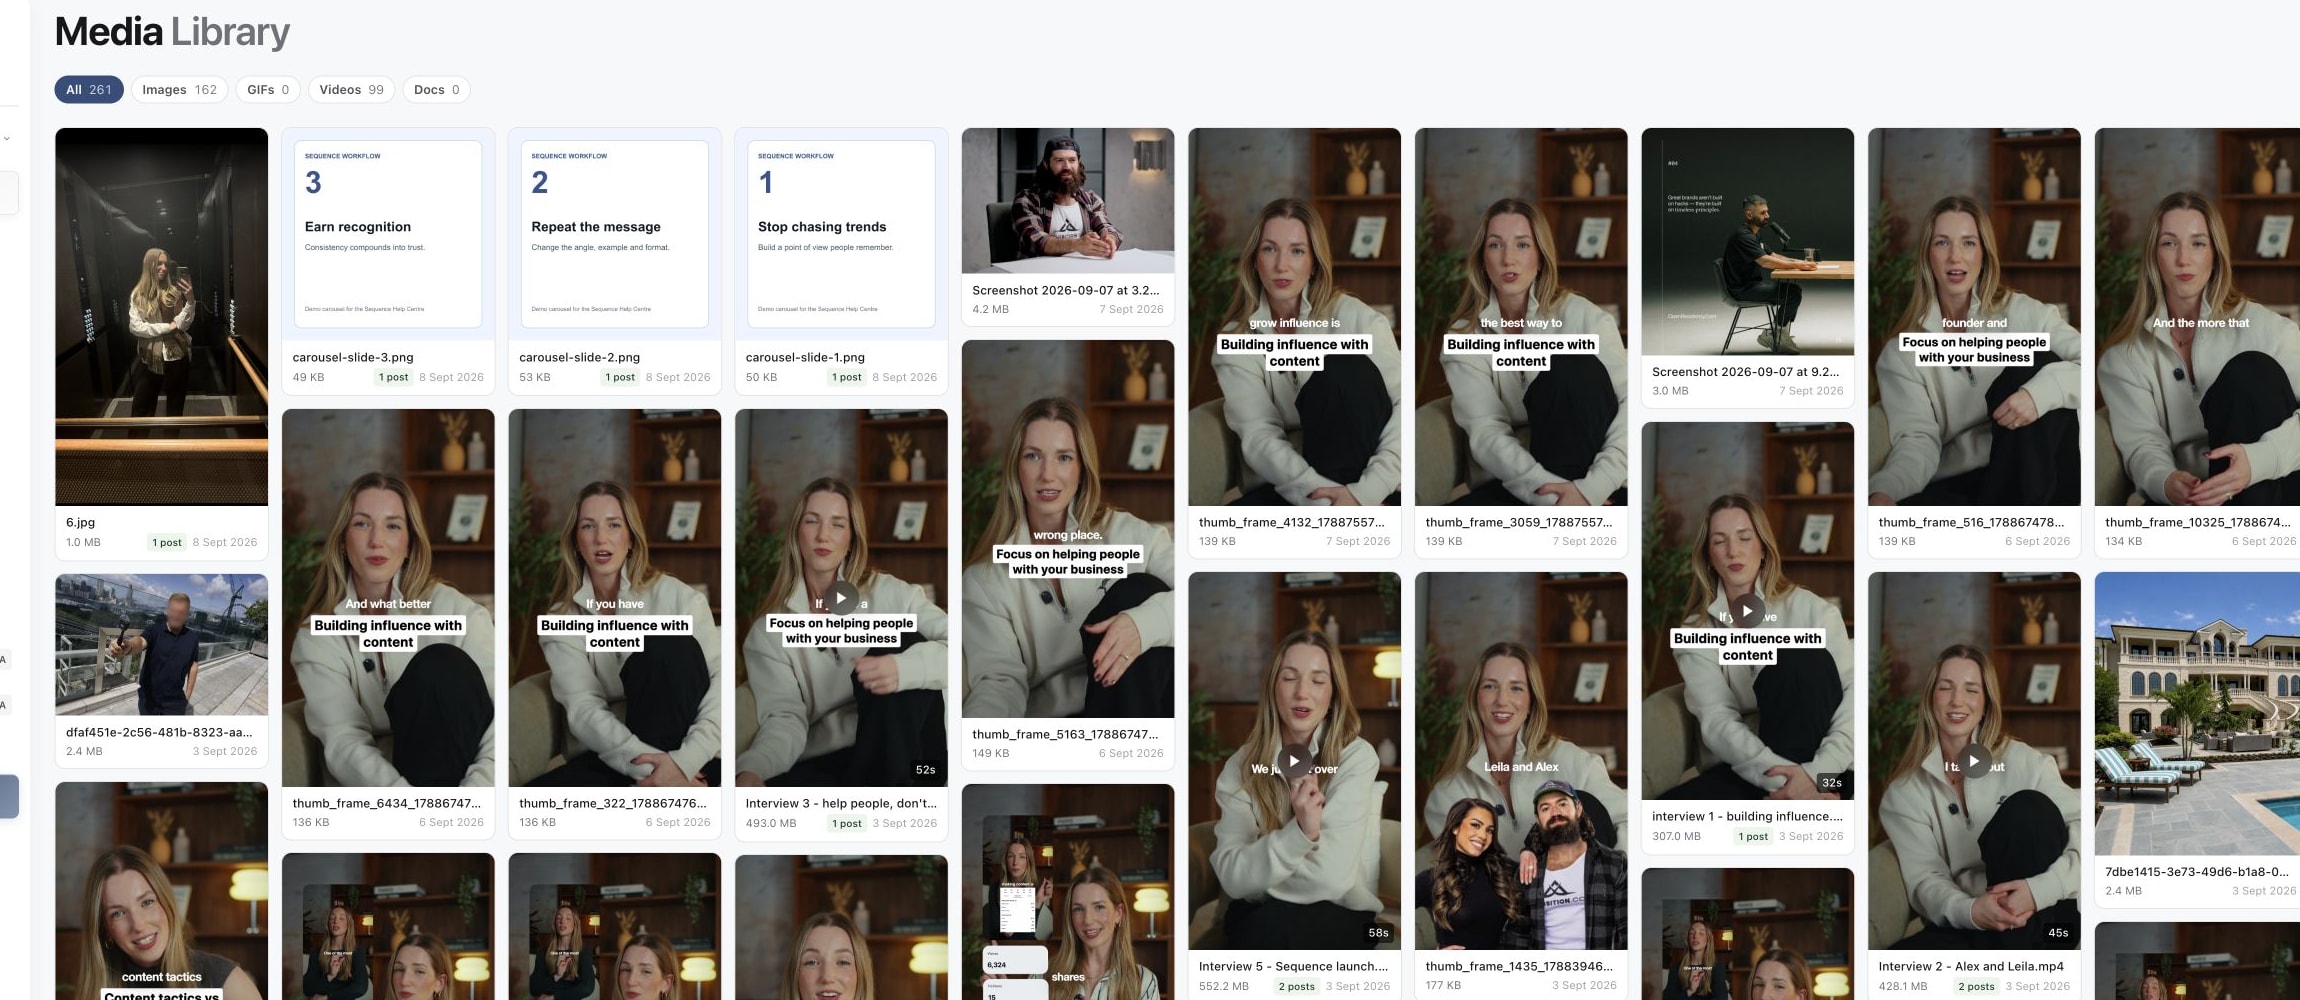The image size is (2300, 1000).
Task: Click the 1 post badge on carousel-slide-2.png
Action: (620, 378)
